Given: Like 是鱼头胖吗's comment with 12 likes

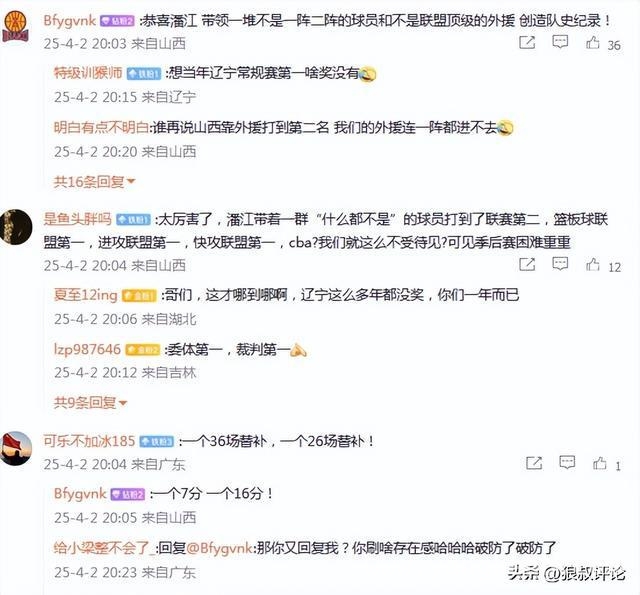Looking at the screenshot, I should (x=593, y=264).
